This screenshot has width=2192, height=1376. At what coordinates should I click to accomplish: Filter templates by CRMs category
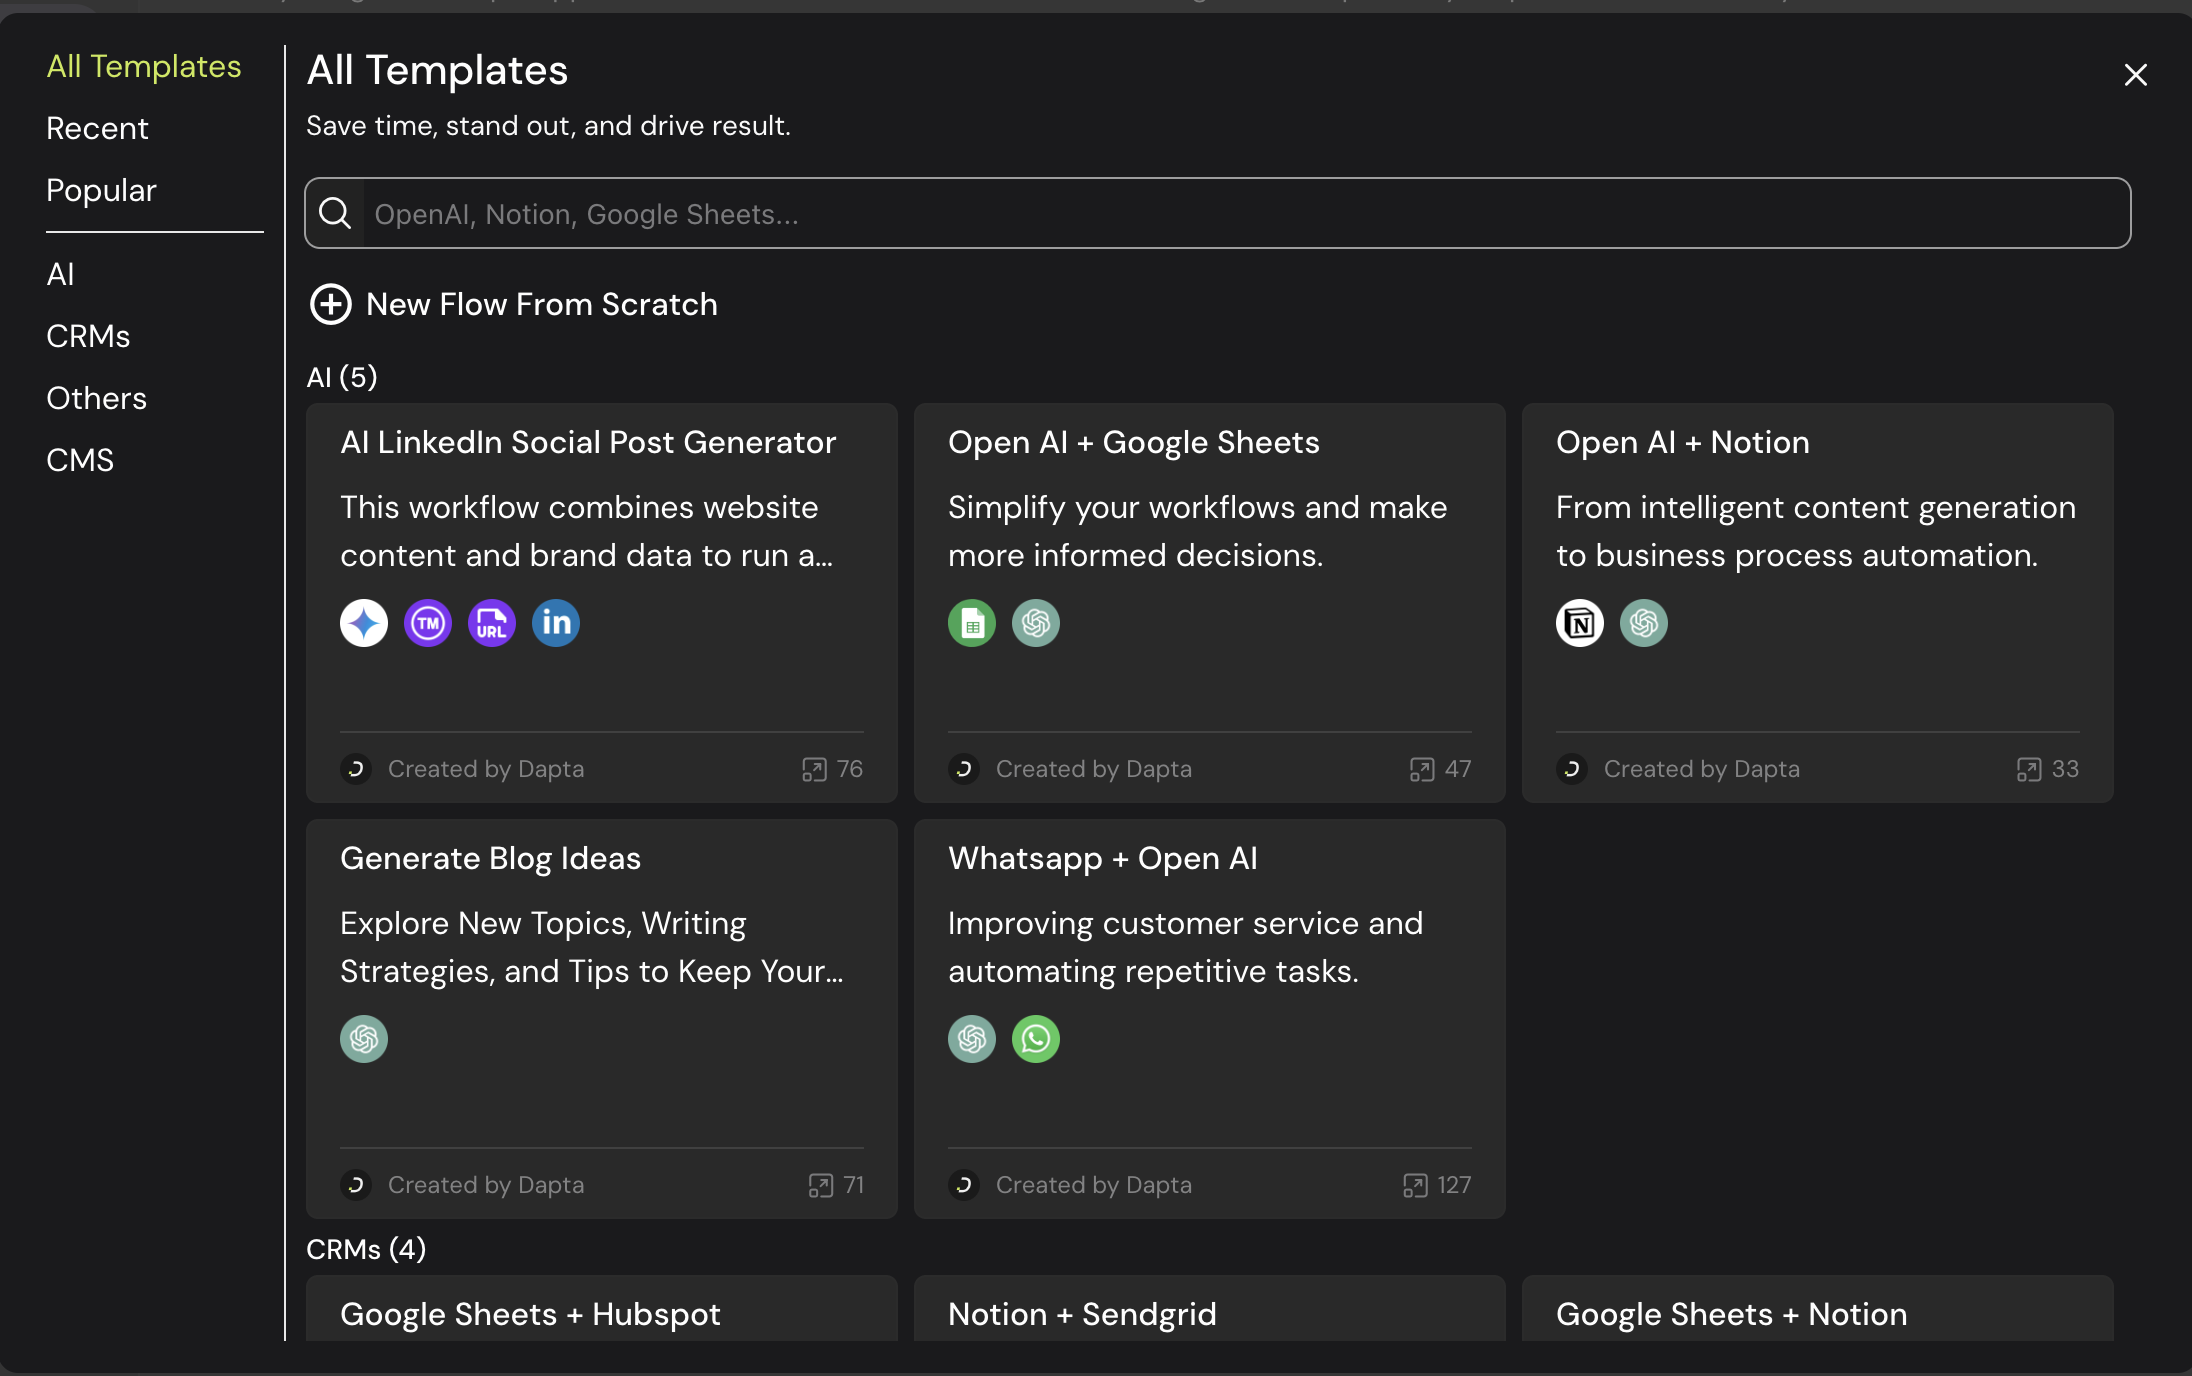(x=88, y=336)
